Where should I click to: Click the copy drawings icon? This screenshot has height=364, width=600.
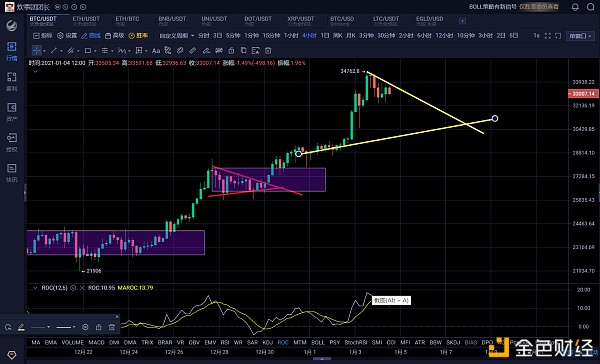coord(243,51)
